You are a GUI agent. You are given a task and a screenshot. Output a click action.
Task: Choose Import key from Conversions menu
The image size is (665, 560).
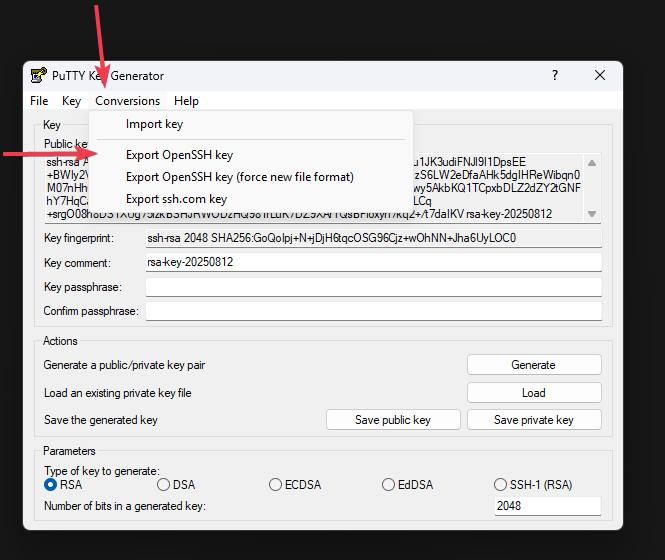tap(251, 124)
